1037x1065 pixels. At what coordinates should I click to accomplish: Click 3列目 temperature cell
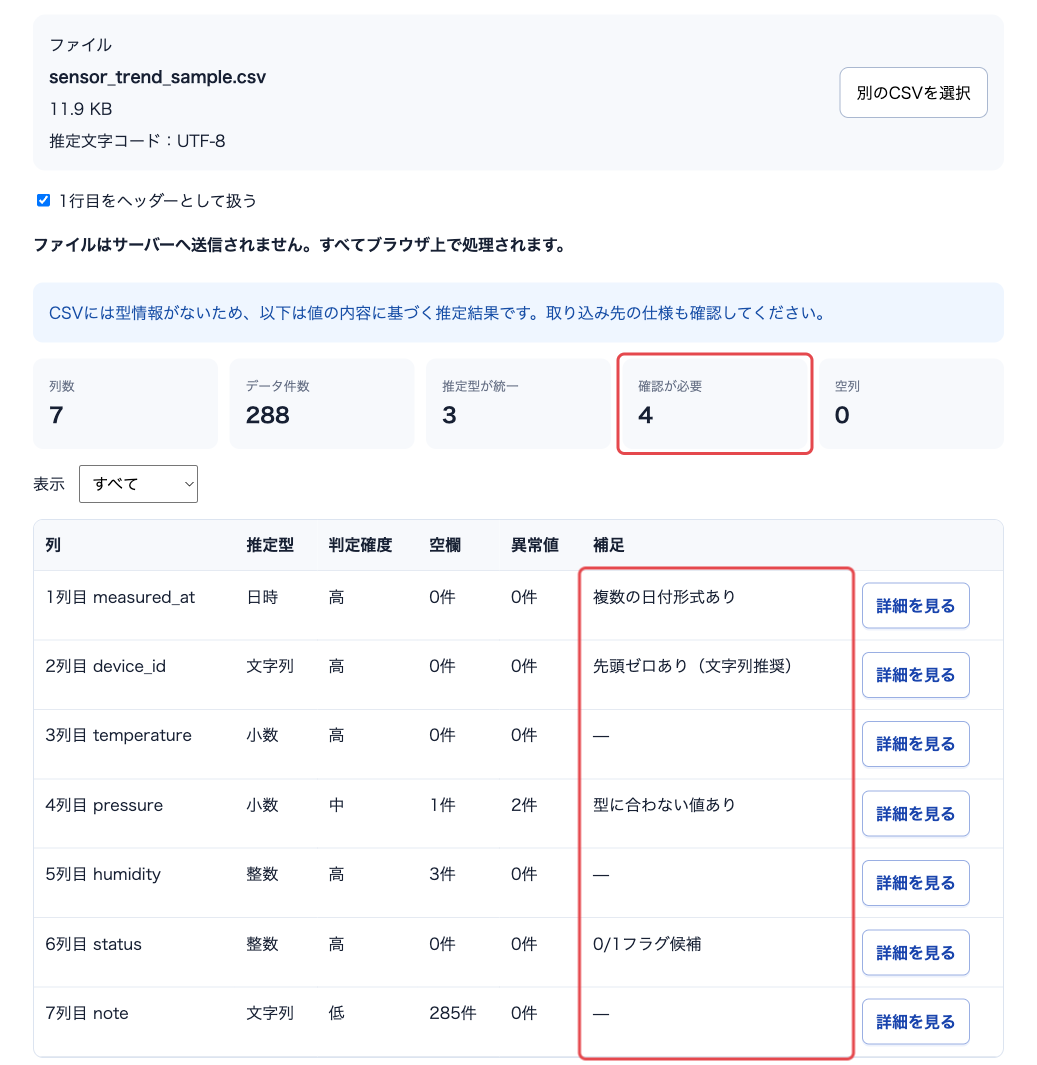pos(118,735)
